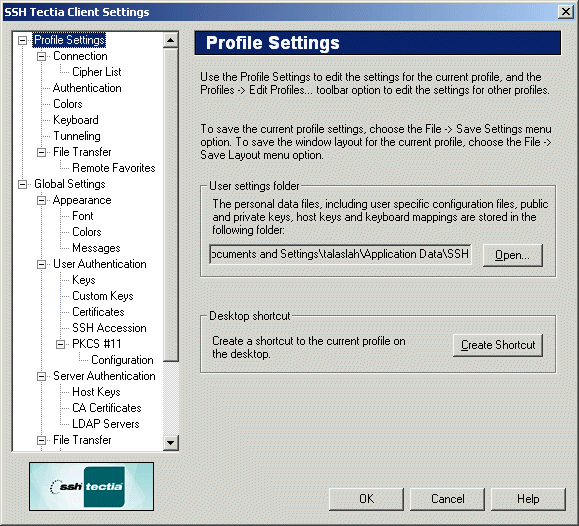Select the Tunneling tree item
This screenshot has height=526, width=579.
[77, 136]
